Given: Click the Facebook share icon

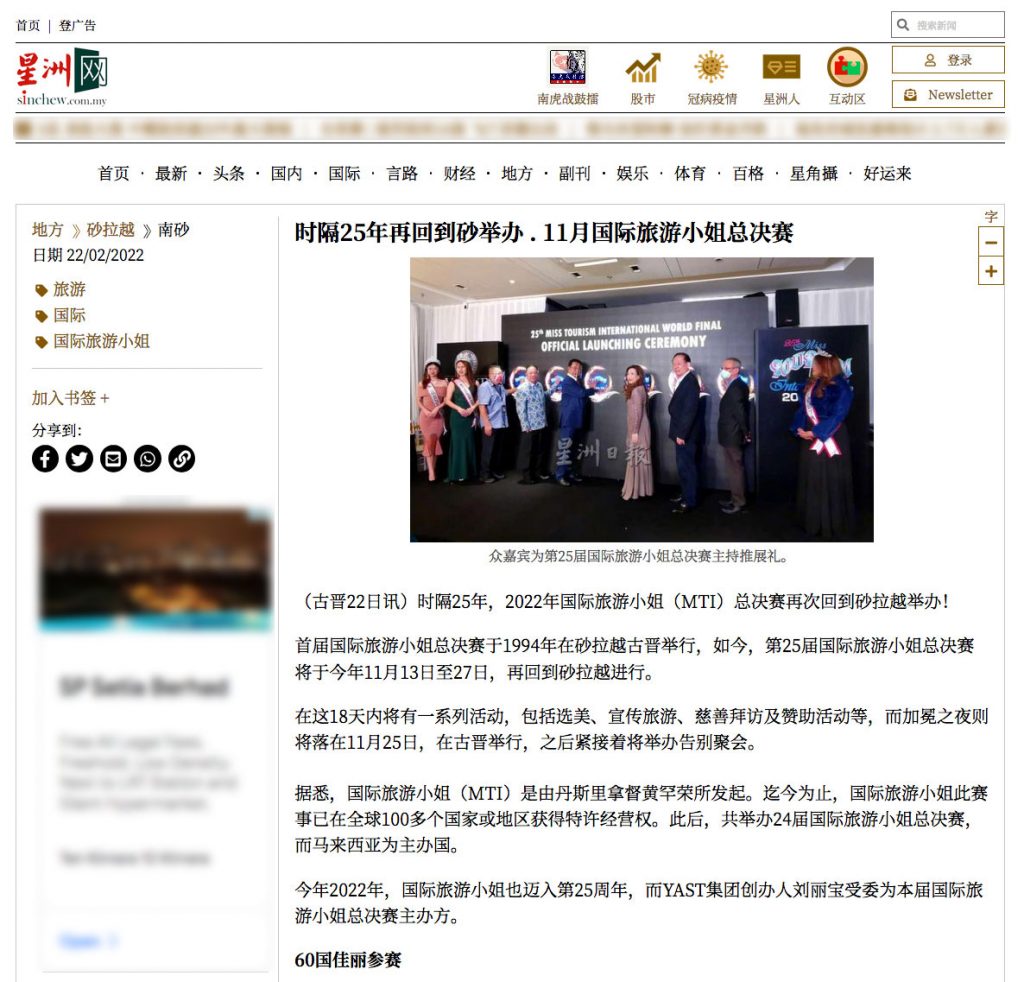Looking at the screenshot, I should coord(45,459).
